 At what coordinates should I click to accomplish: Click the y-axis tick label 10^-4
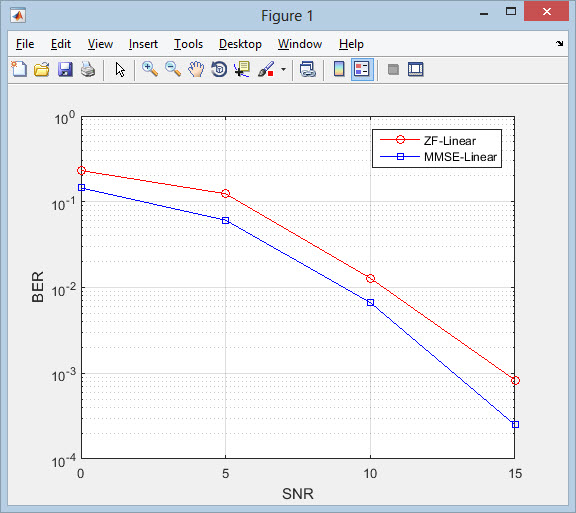(64, 461)
